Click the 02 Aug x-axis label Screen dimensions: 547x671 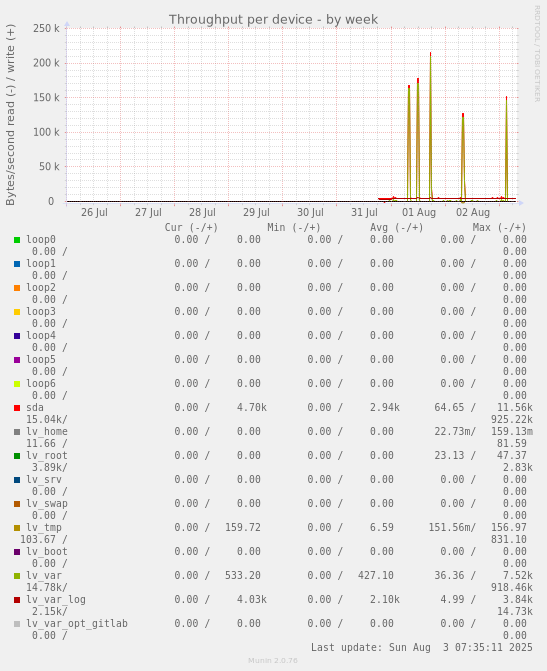(473, 212)
